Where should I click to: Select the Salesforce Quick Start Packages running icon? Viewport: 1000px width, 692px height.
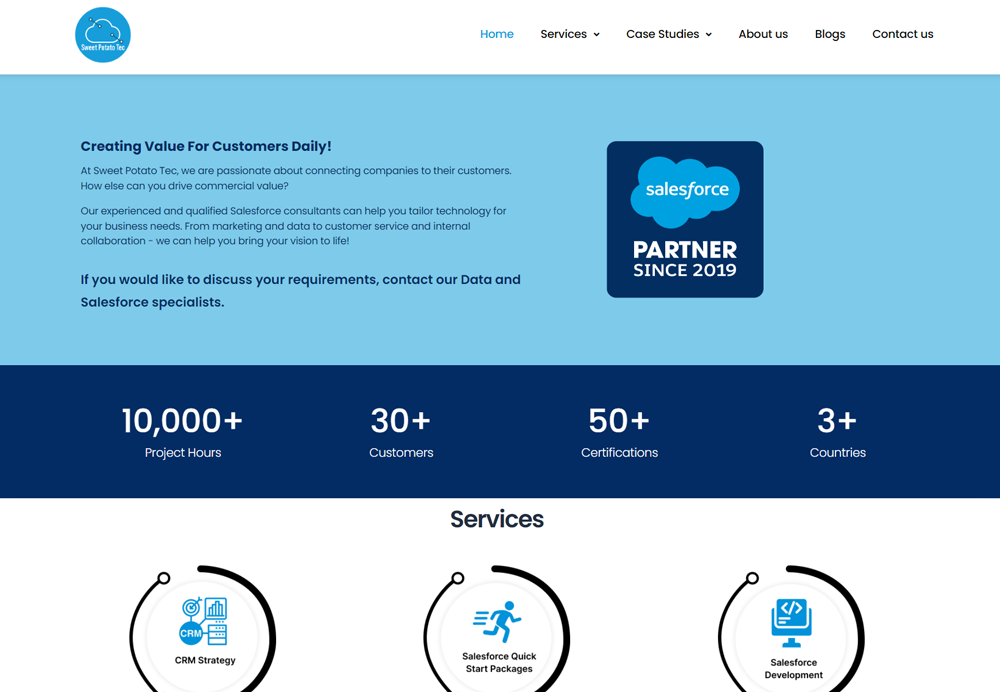tap(497, 621)
